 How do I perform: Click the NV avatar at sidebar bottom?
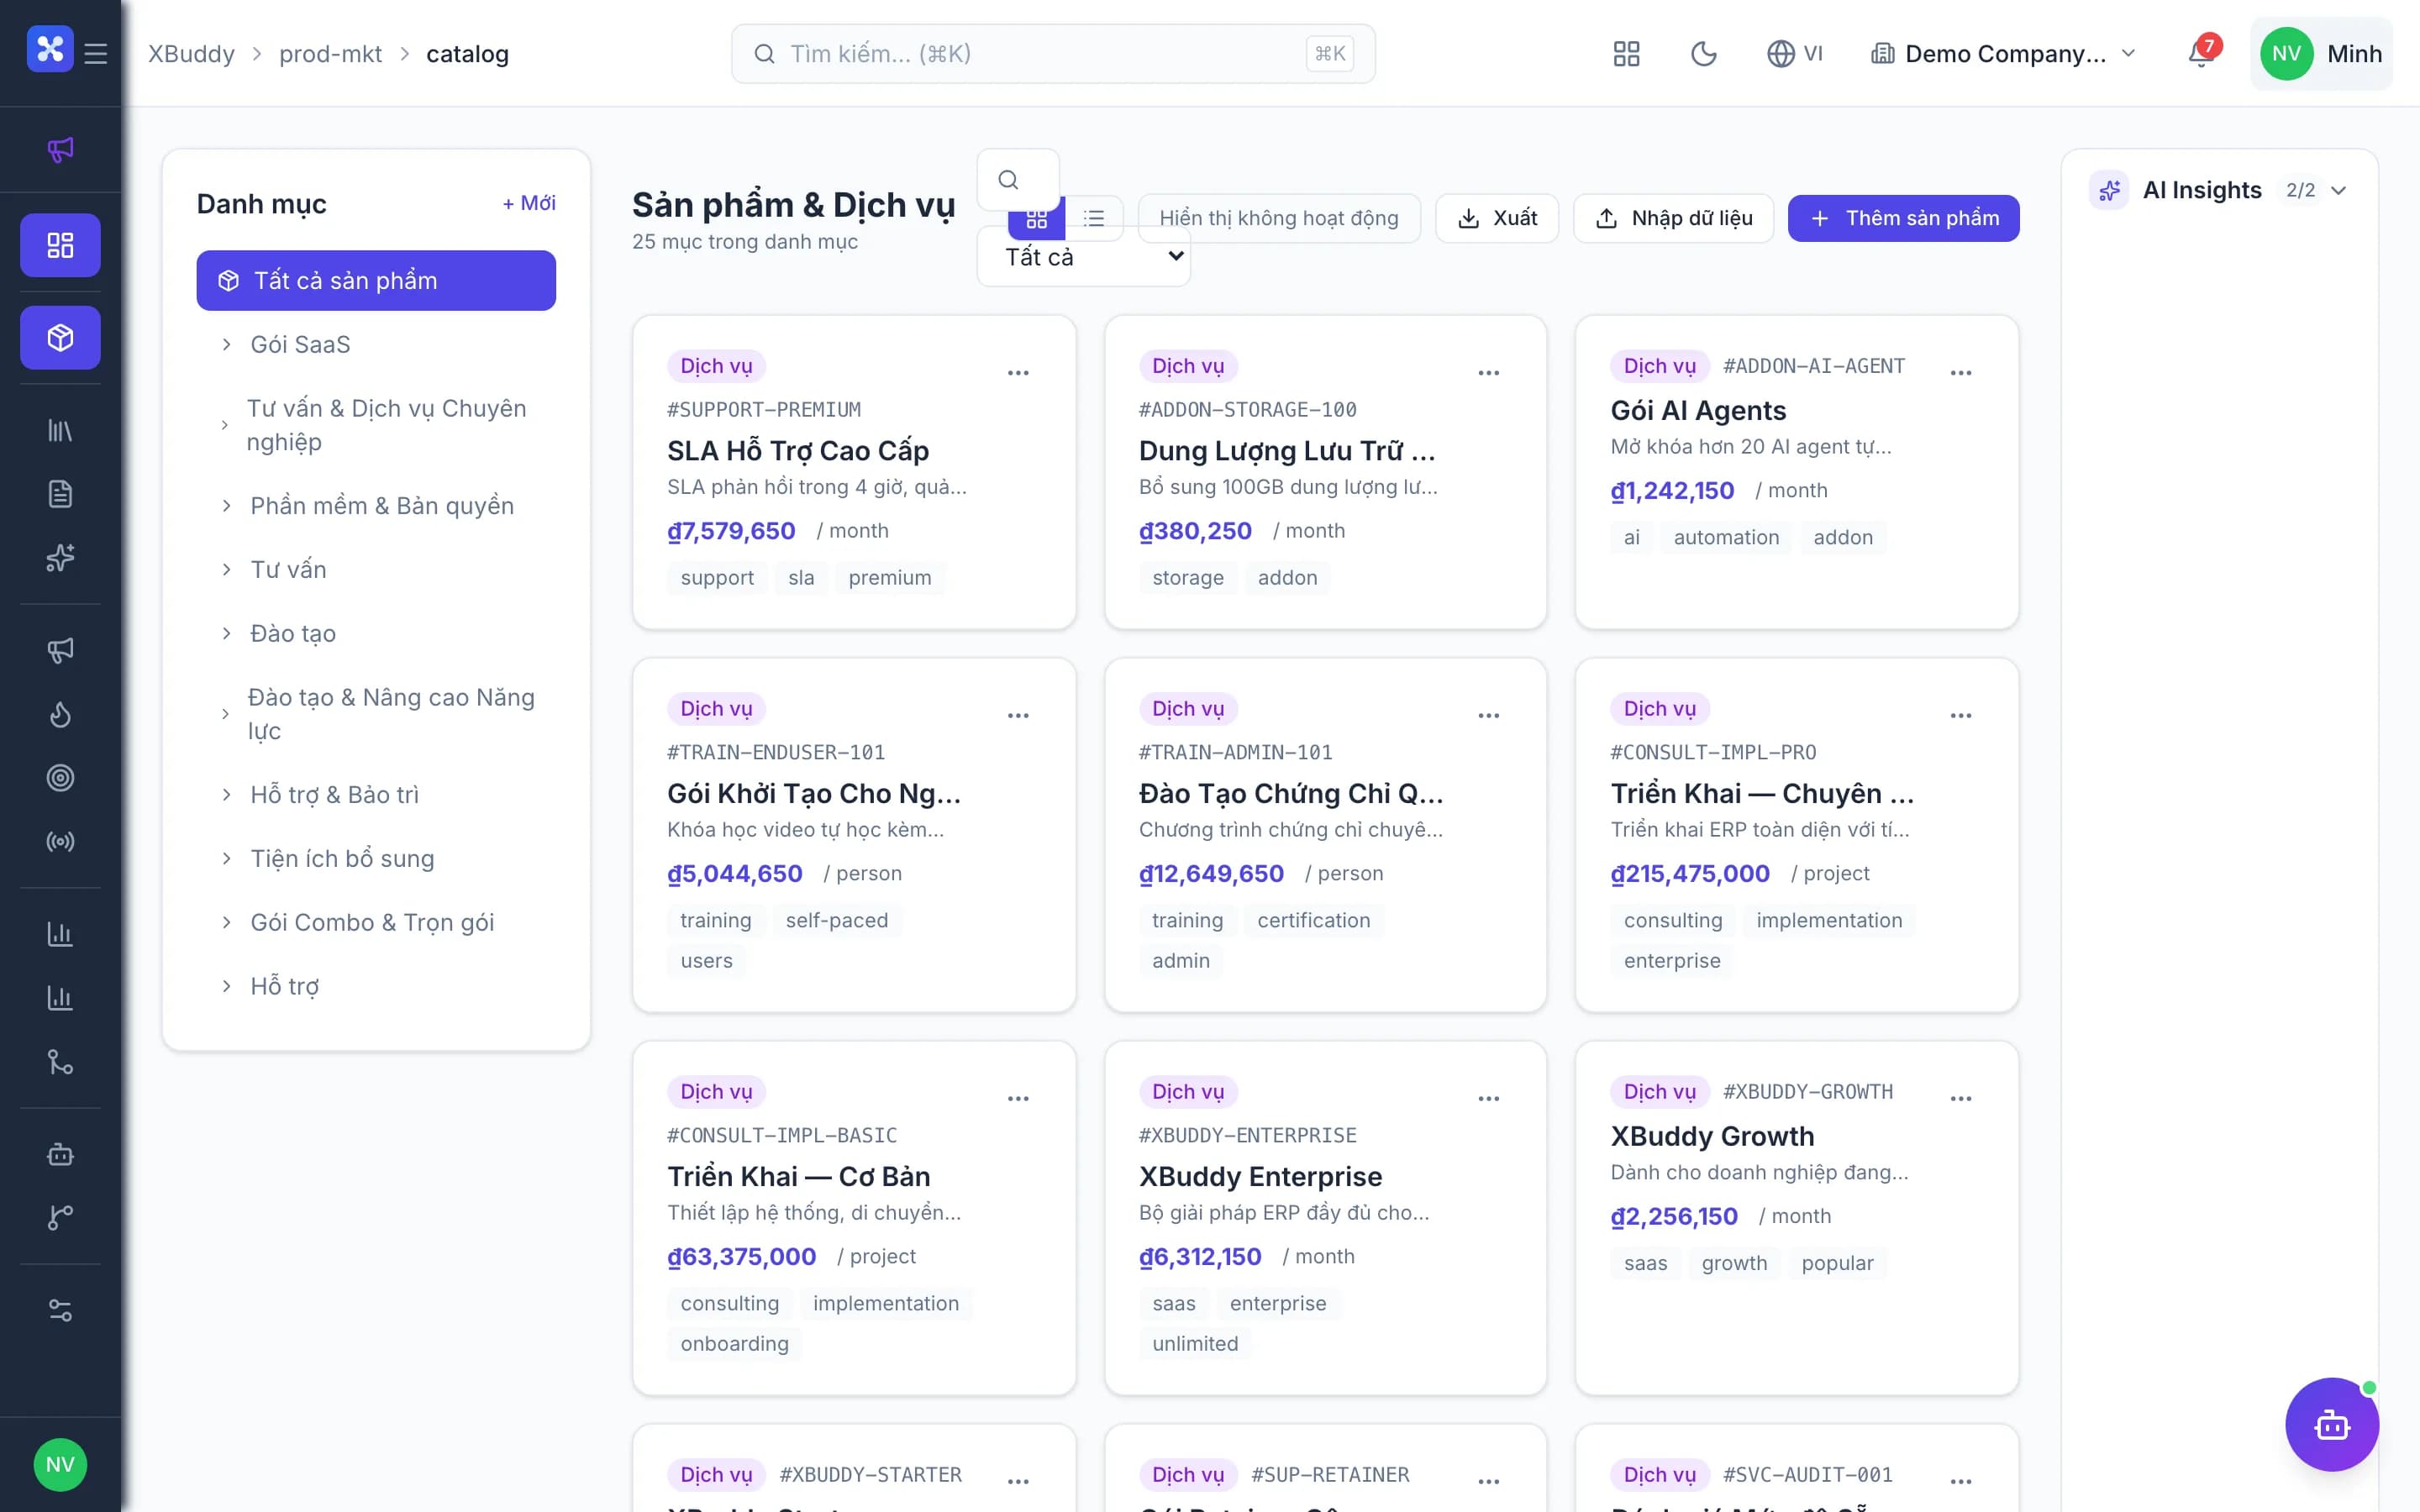(60, 1465)
